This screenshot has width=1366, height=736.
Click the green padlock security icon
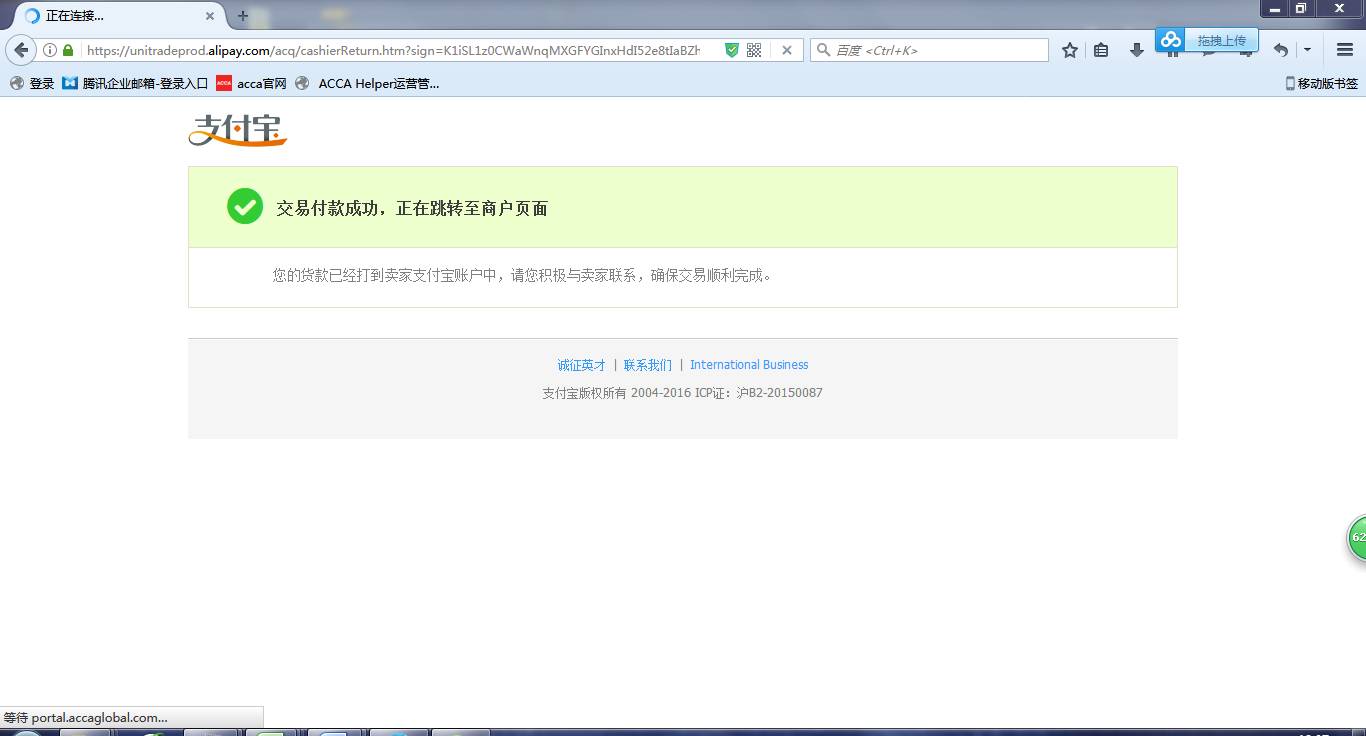(68, 50)
